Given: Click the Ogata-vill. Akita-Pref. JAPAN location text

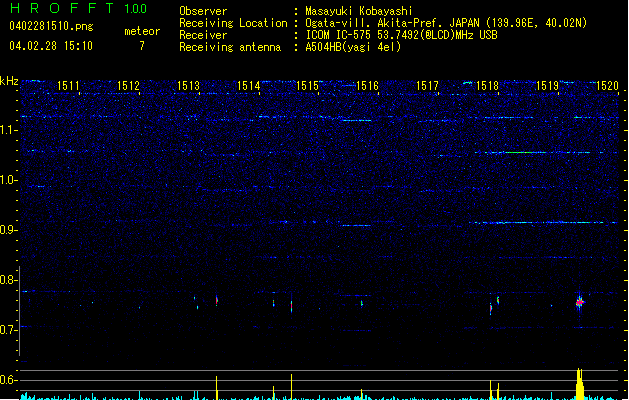Looking at the screenshot, I should pos(446,23).
